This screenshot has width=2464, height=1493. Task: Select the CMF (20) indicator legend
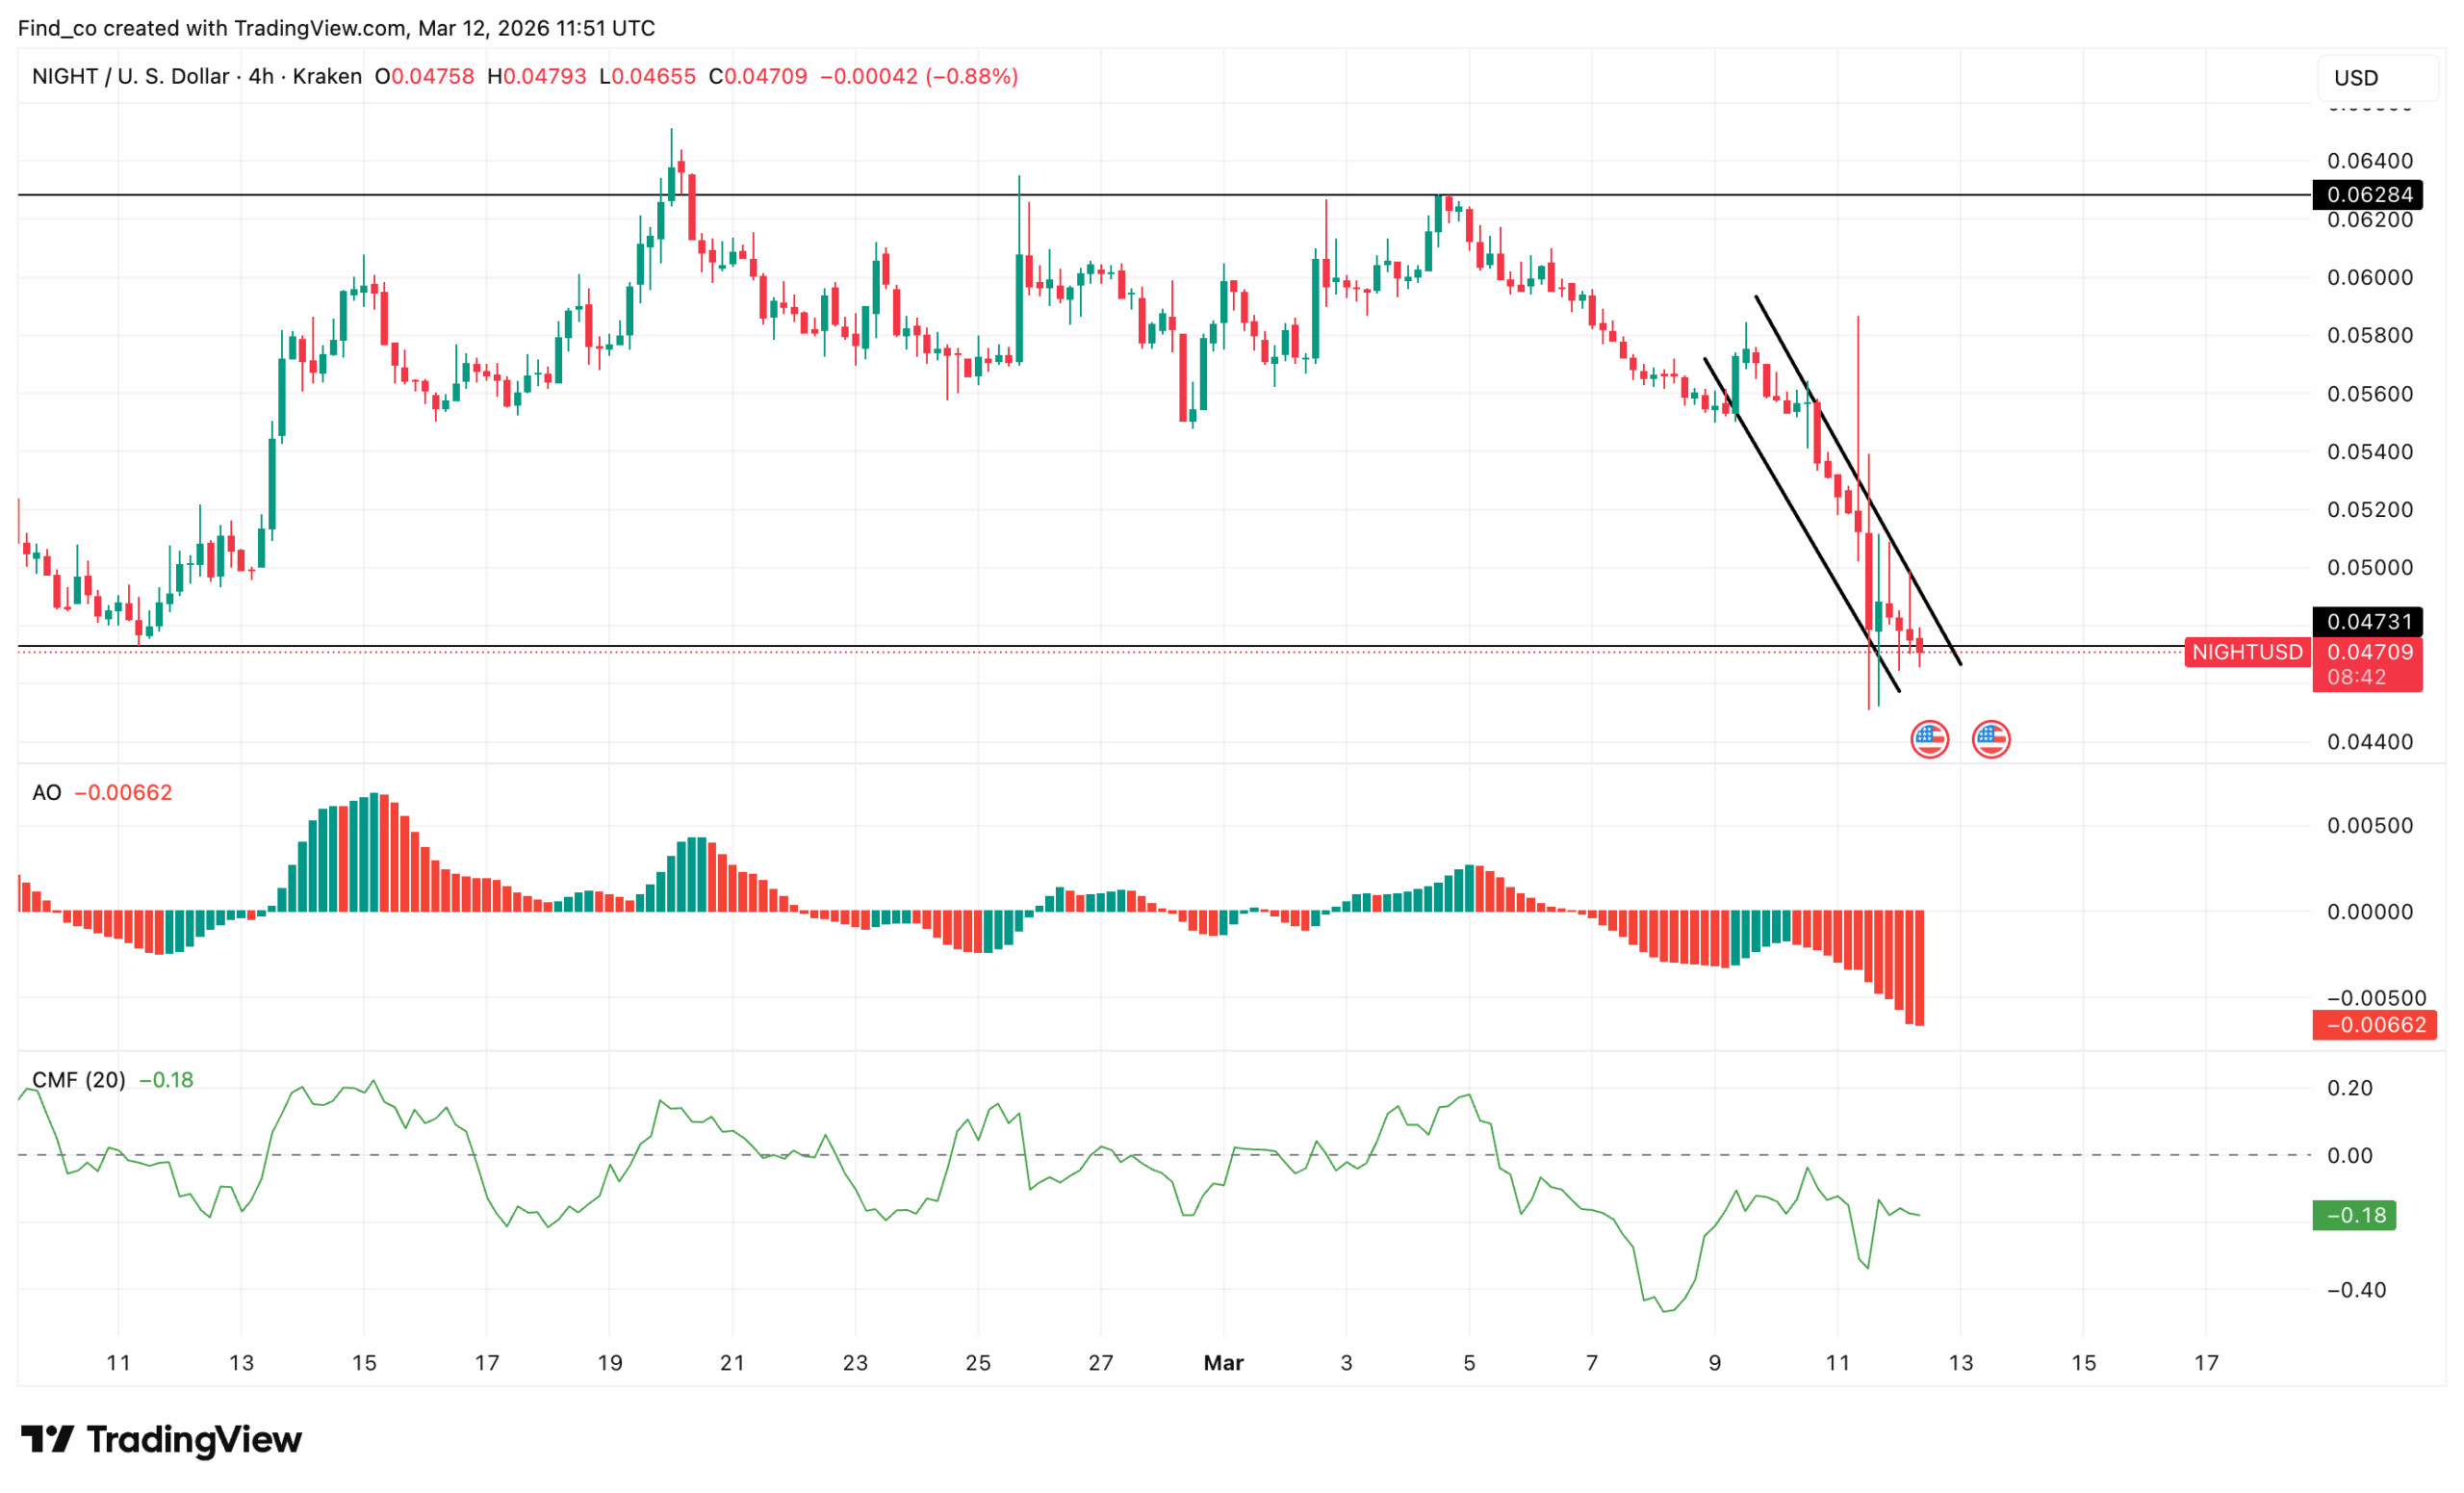tap(79, 1080)
